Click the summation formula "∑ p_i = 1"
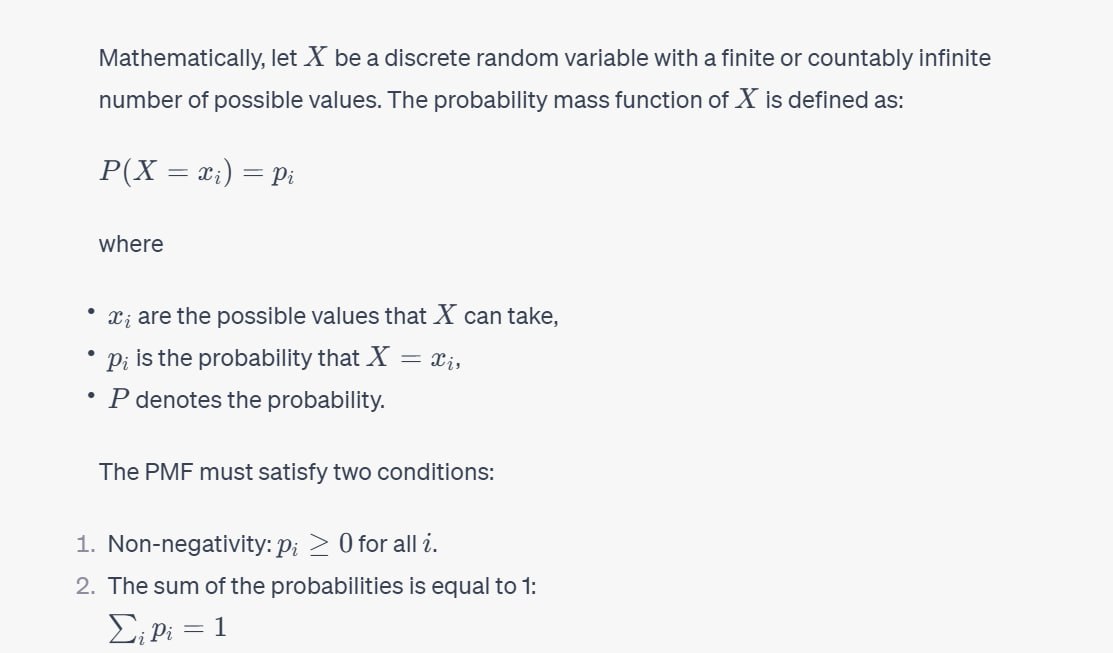This screenshot has width=1113, height=653. tap(167, 630)
